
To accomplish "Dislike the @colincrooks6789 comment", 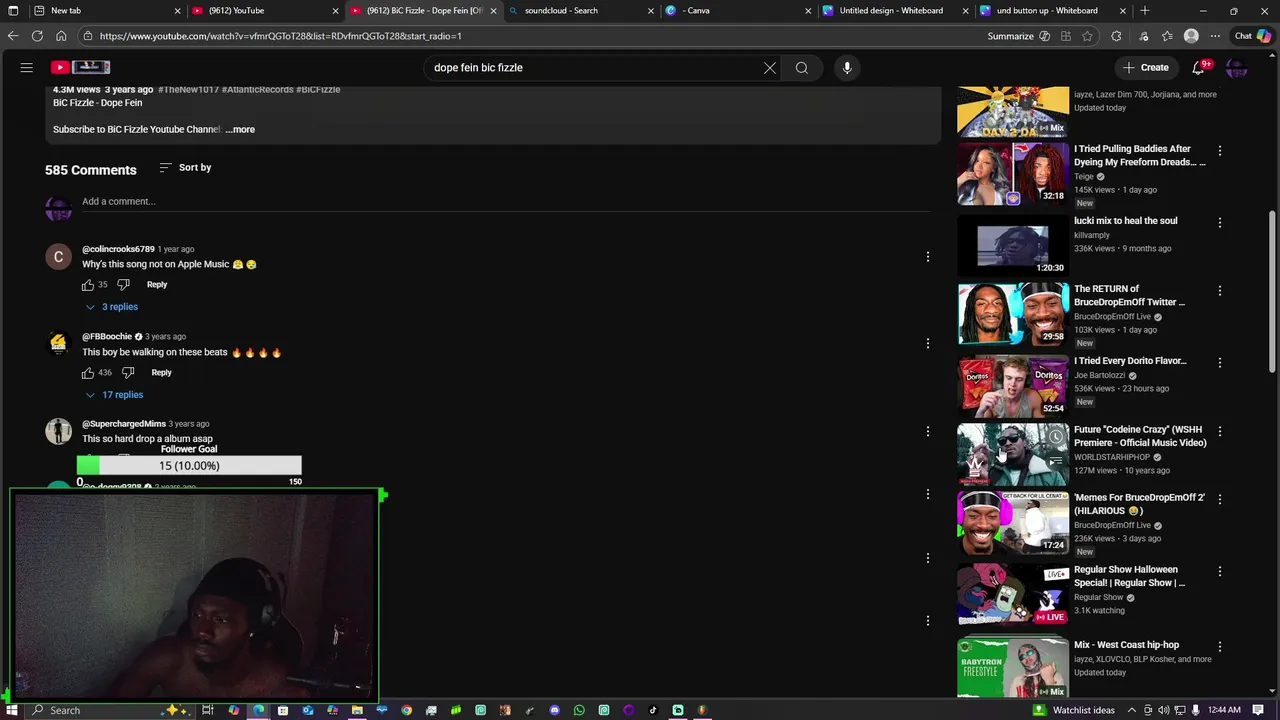I will (x=123, y=285).
